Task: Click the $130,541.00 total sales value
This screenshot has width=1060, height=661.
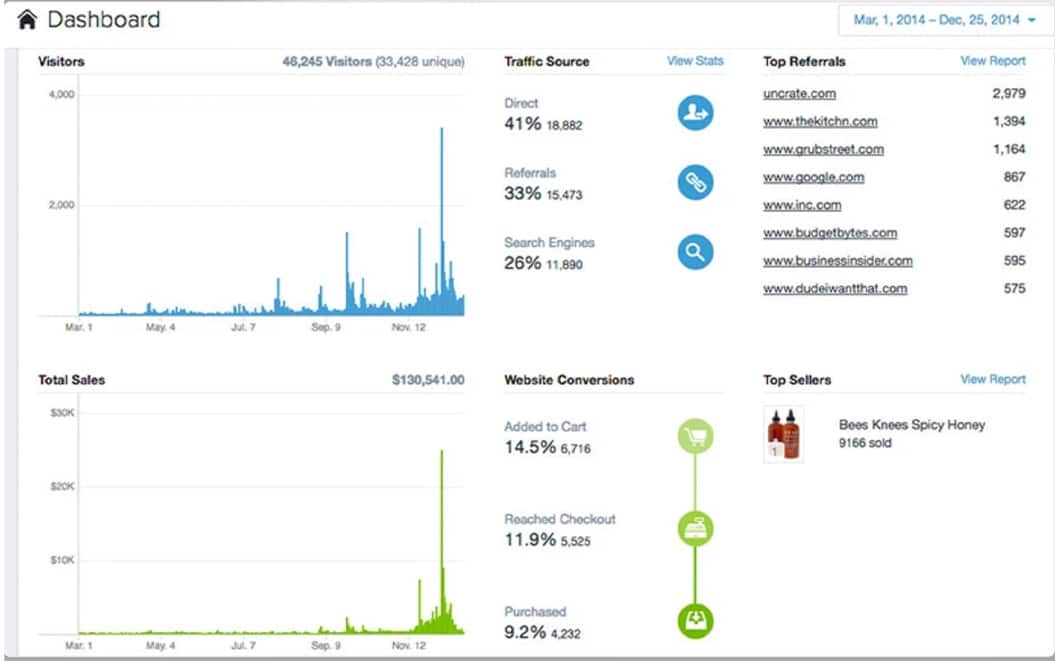Action: pos(428,380)
